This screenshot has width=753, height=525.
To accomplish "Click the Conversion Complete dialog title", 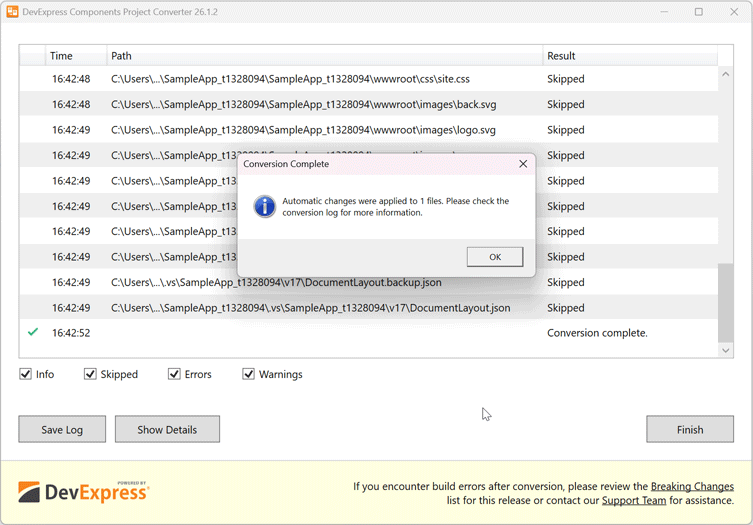I will pyautogui.click(x=286, y=164).
